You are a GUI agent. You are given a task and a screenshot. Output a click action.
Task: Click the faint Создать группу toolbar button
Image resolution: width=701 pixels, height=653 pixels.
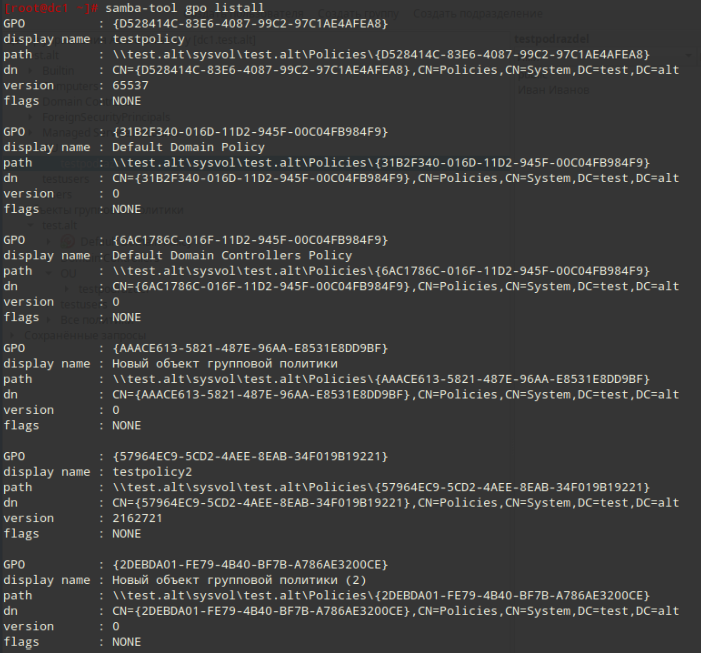[358, 14]
